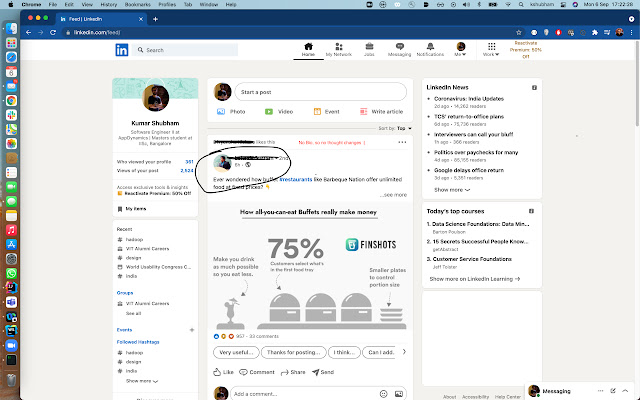Click Write article option
The height and width of the screenshot is (400, 640).
point(381,111)
